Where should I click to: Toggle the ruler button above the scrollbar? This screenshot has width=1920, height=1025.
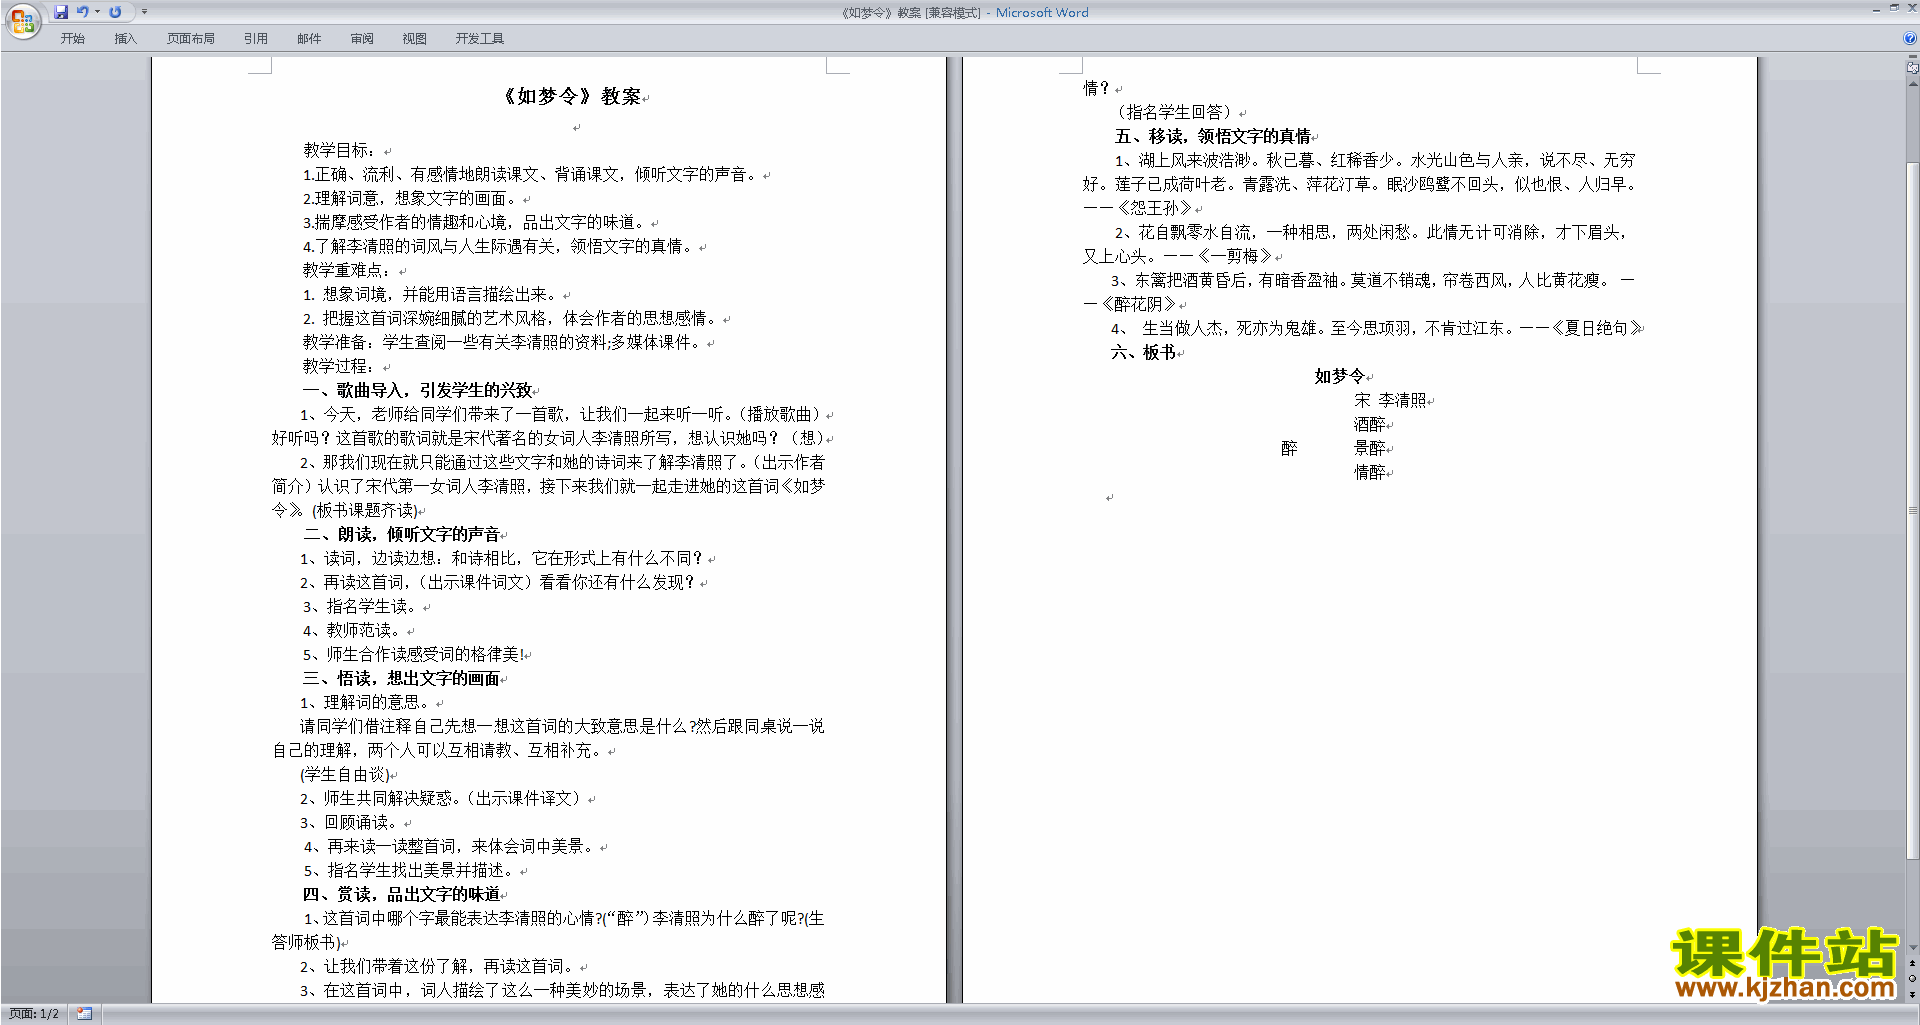[1913, 67]
